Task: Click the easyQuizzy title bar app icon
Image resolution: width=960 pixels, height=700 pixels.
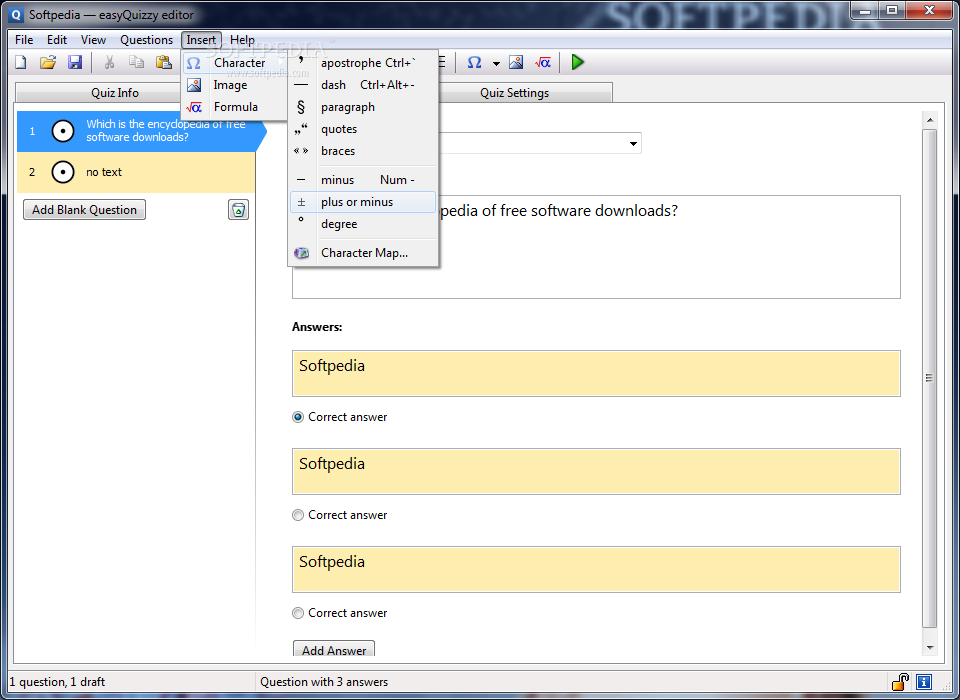Action: coord(17,15)
